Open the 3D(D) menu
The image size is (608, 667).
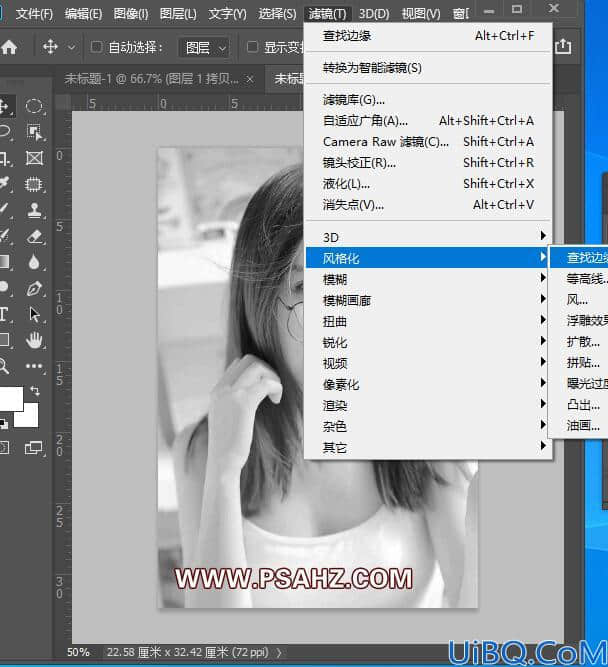point(374,14)
